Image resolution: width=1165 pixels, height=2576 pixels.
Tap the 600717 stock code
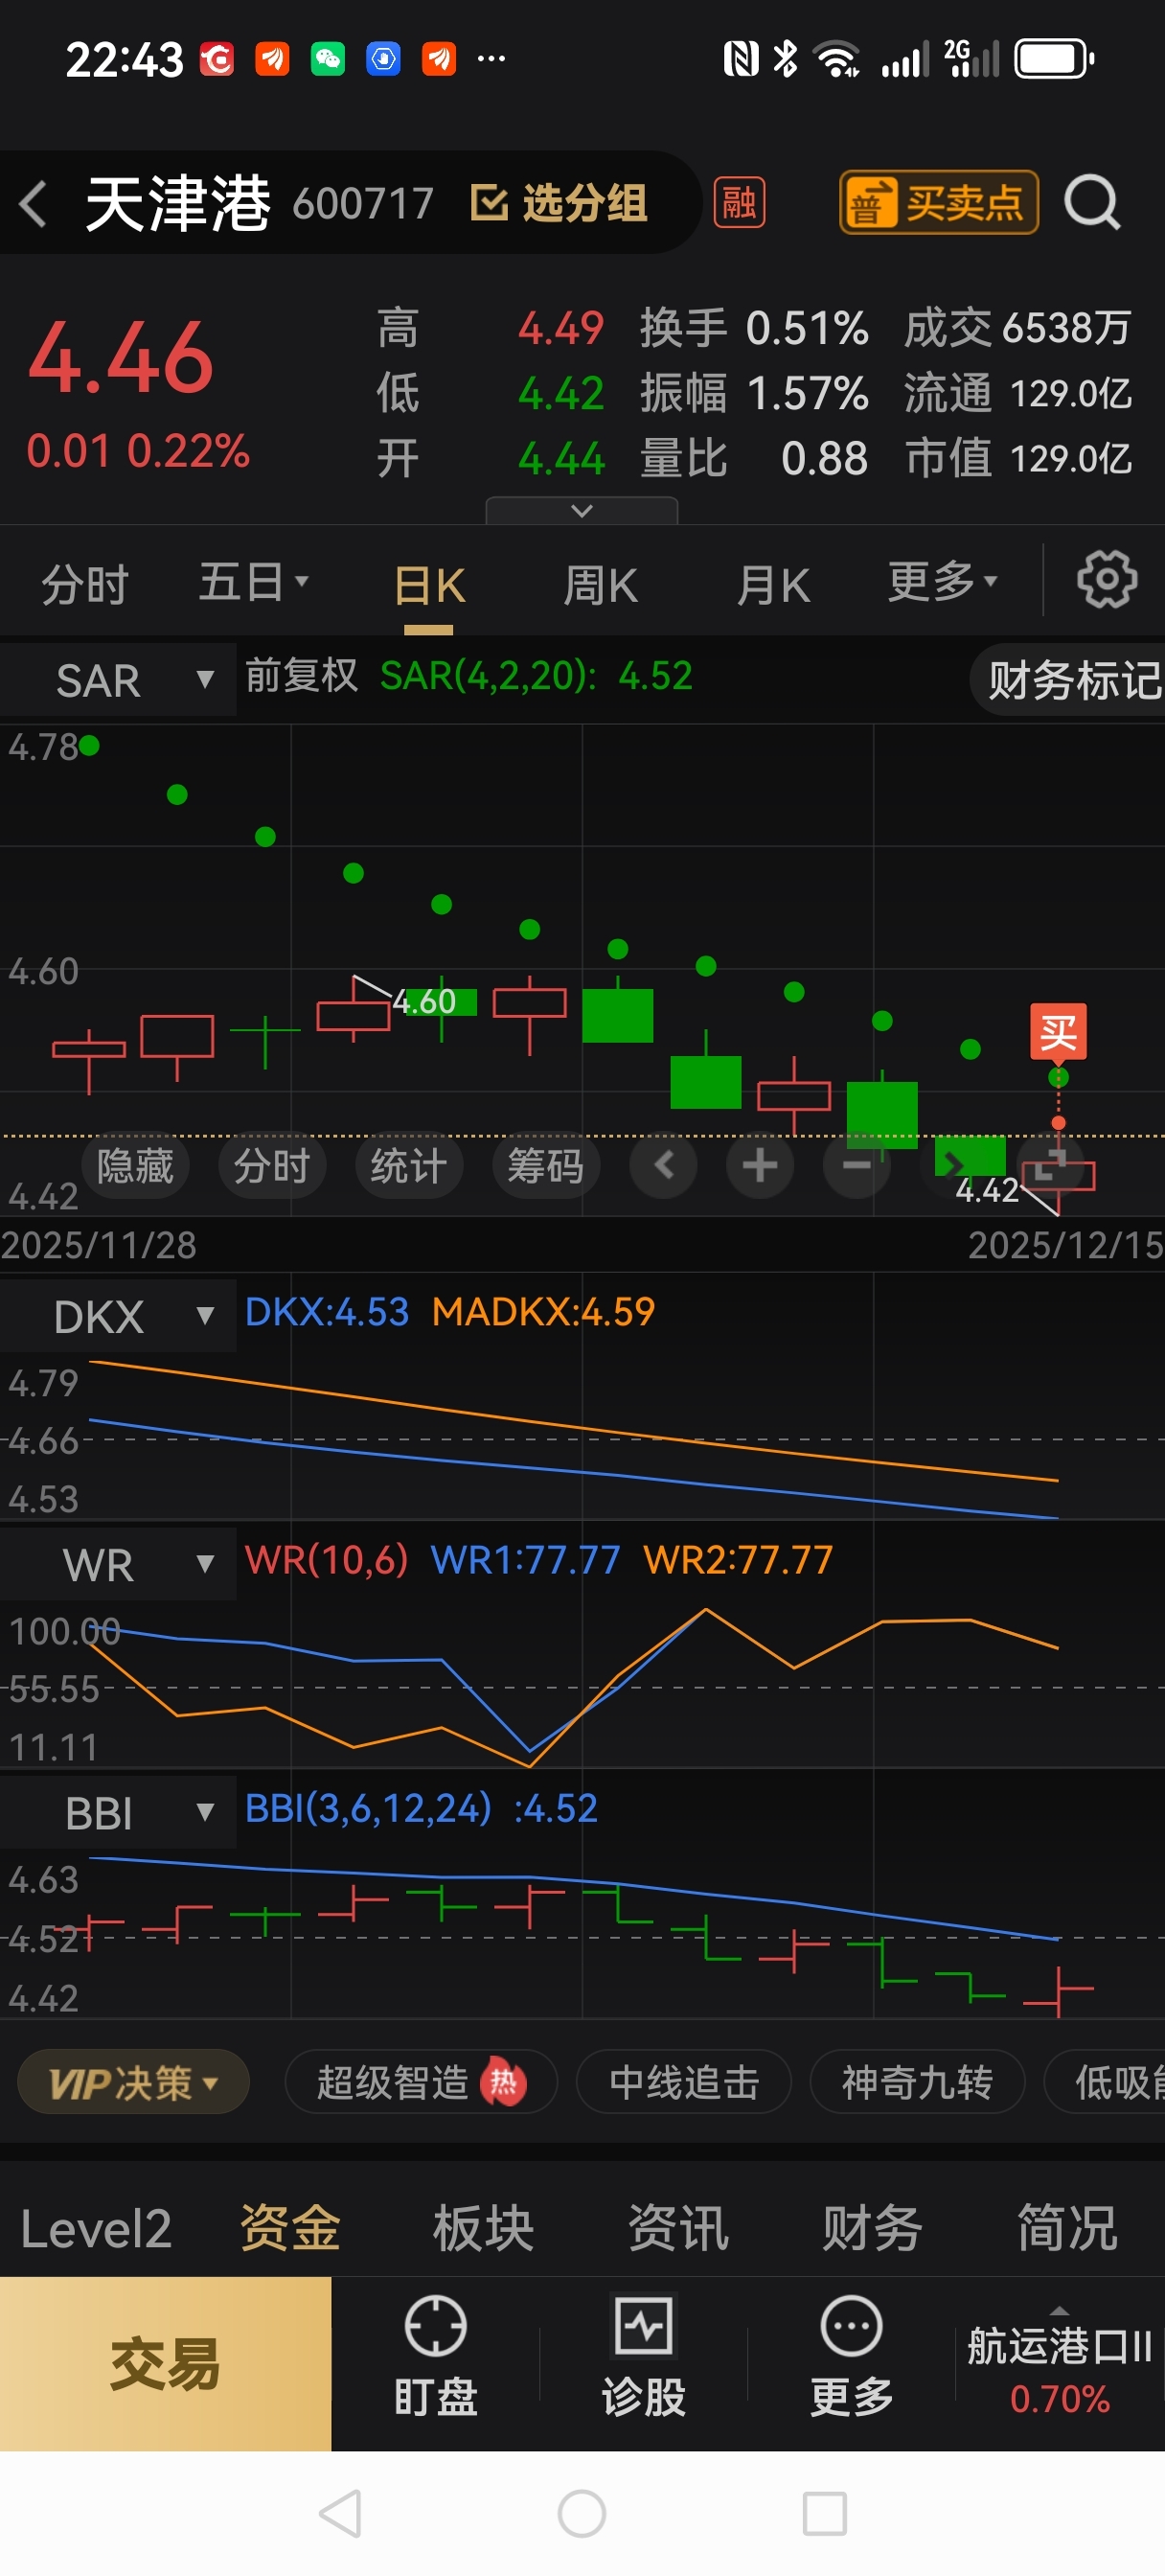[x=363, y=204]
